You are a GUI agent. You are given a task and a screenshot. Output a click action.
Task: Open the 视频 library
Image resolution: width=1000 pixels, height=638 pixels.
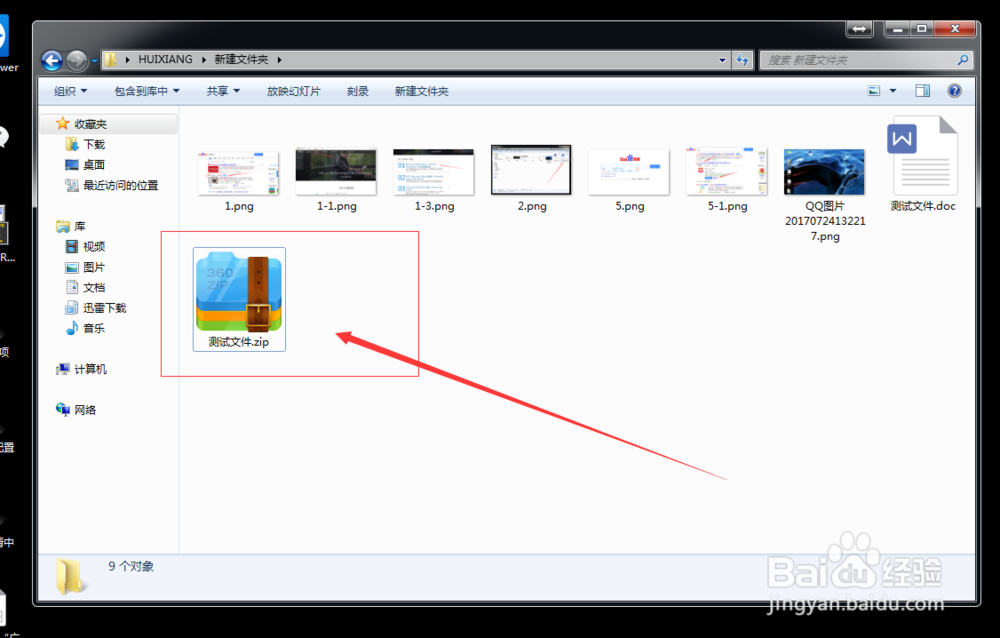(94, 246)
